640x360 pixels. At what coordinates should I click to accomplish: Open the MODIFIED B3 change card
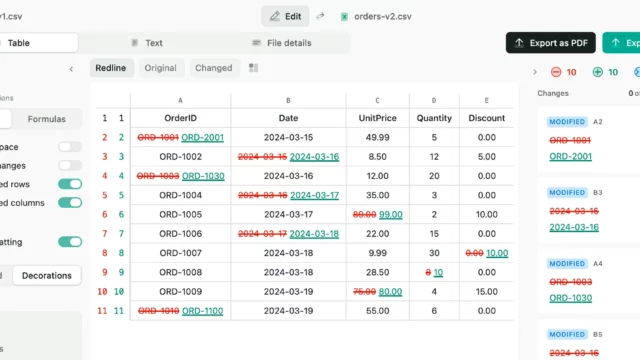[x=589, y=210]
